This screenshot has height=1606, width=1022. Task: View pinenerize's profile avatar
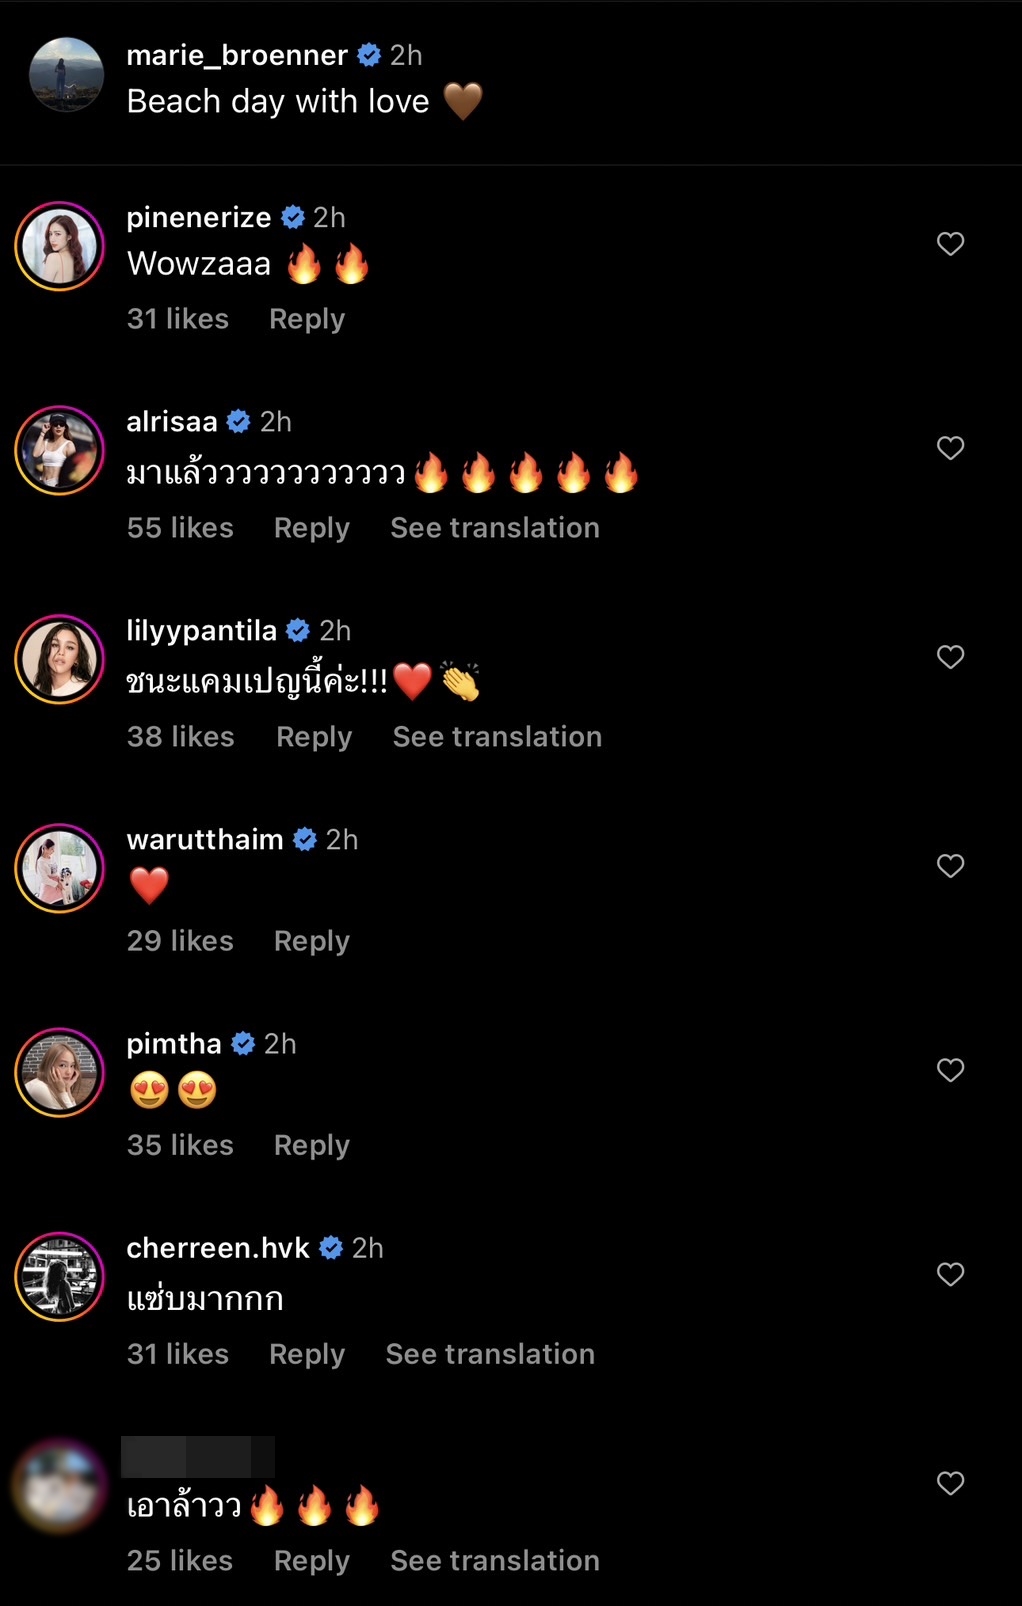(60, 246)
